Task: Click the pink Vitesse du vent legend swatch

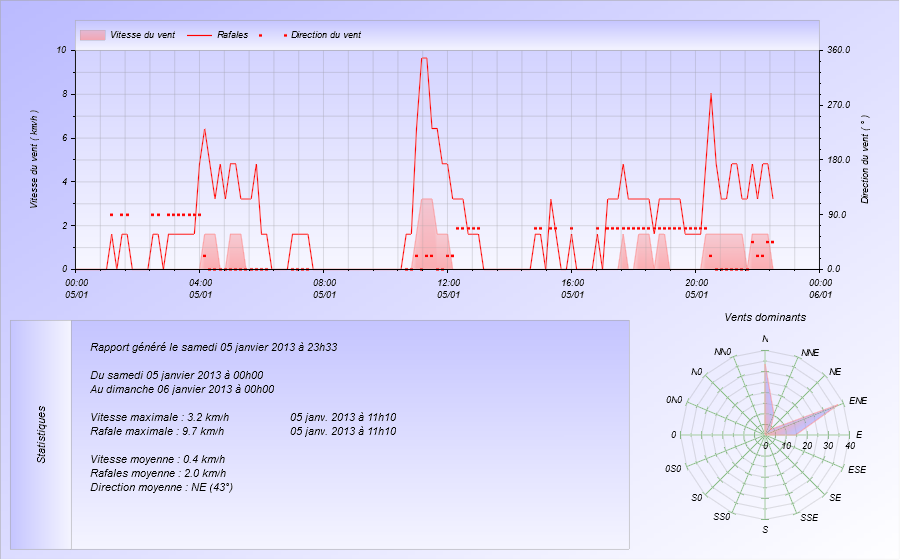Action: pyautogui.click(x=92, y=35)
